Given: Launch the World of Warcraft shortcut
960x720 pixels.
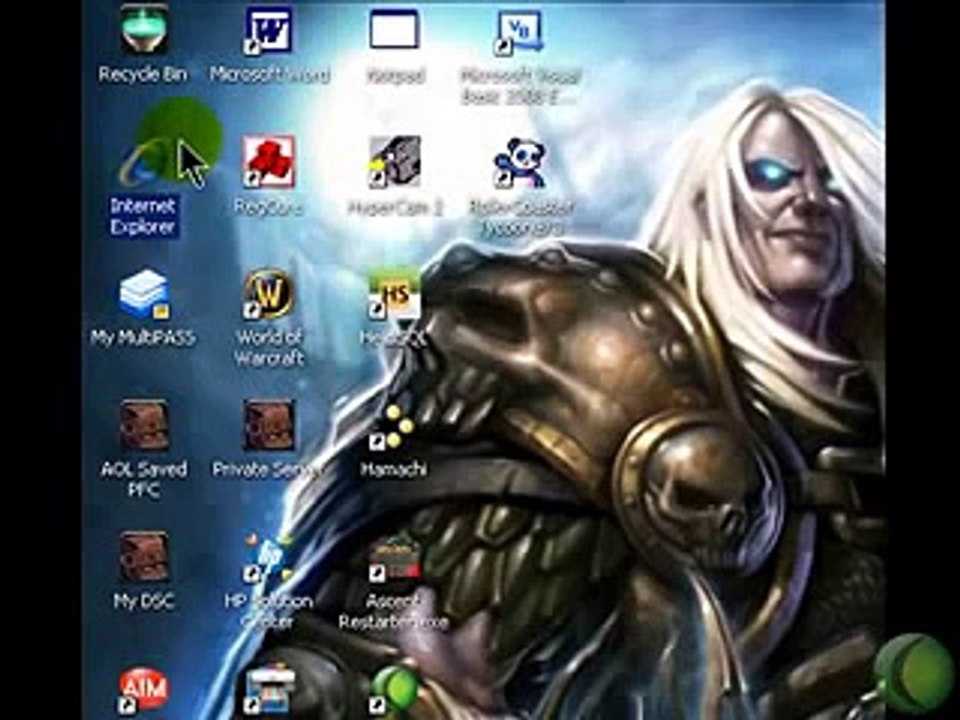Looking at the screenshot, I should (x=268, y=294).
